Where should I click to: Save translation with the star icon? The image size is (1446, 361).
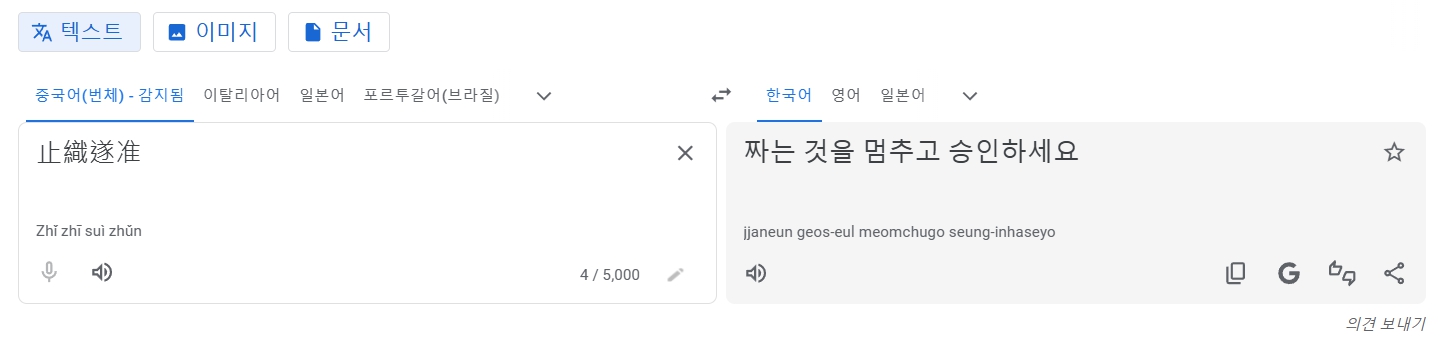click(1394, 153)
